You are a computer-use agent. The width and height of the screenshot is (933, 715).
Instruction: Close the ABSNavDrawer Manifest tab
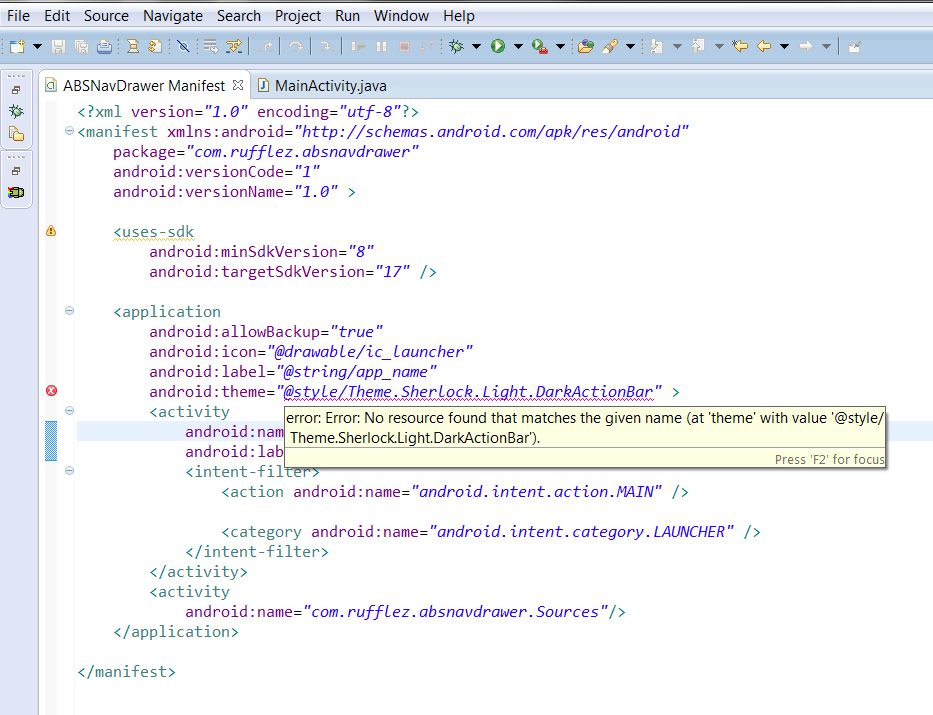pyautogui.click(x=238, y=85)
